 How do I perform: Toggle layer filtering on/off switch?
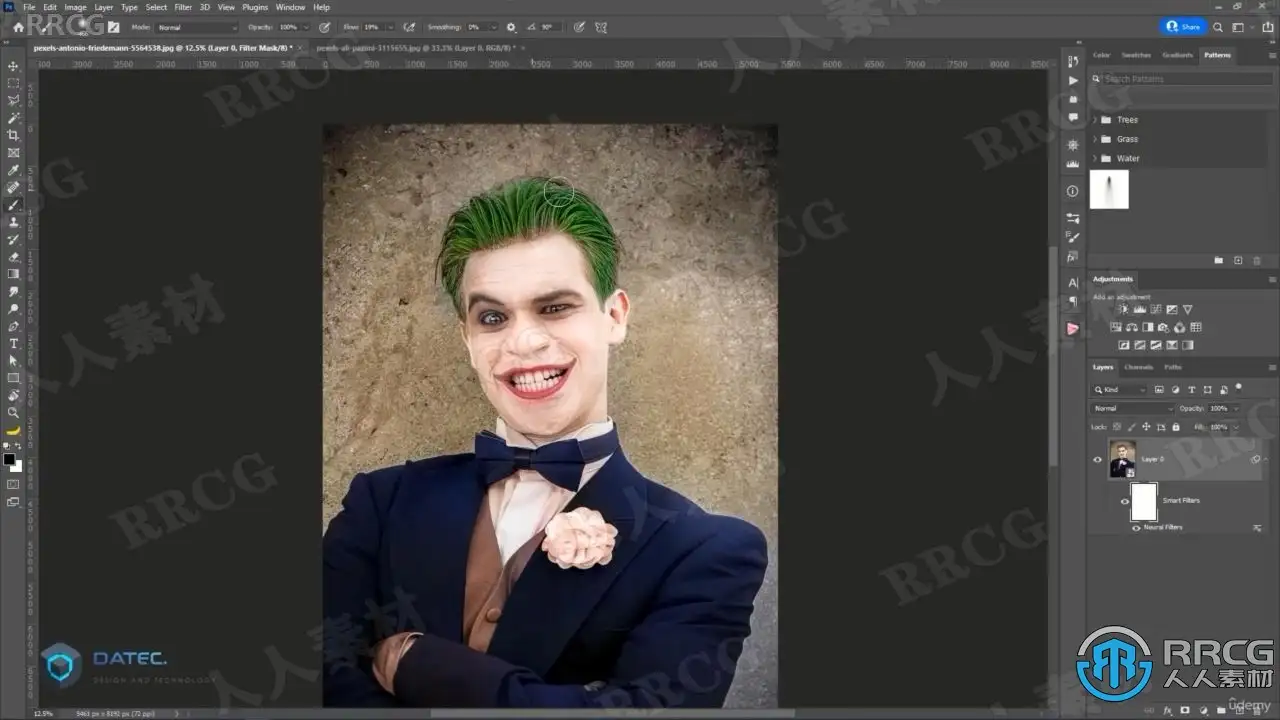click(1239, 387)
